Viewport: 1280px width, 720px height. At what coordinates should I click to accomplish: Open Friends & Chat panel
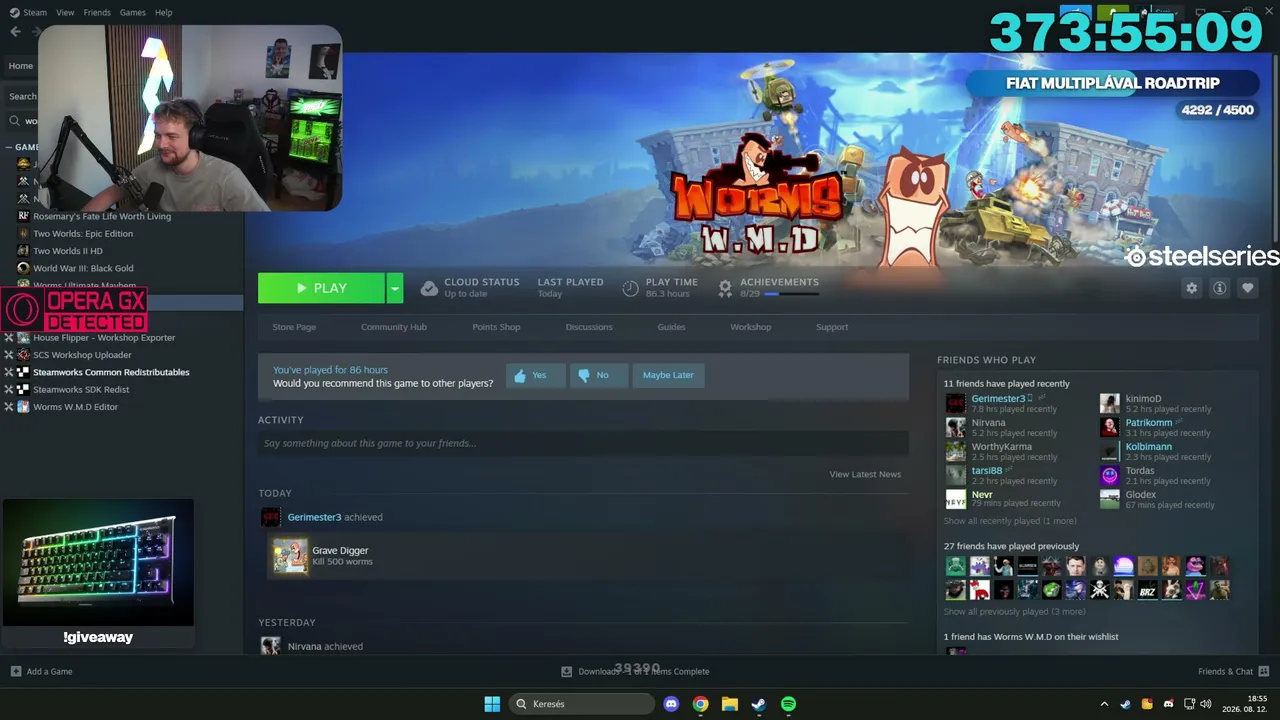(x=1233, y=671)
